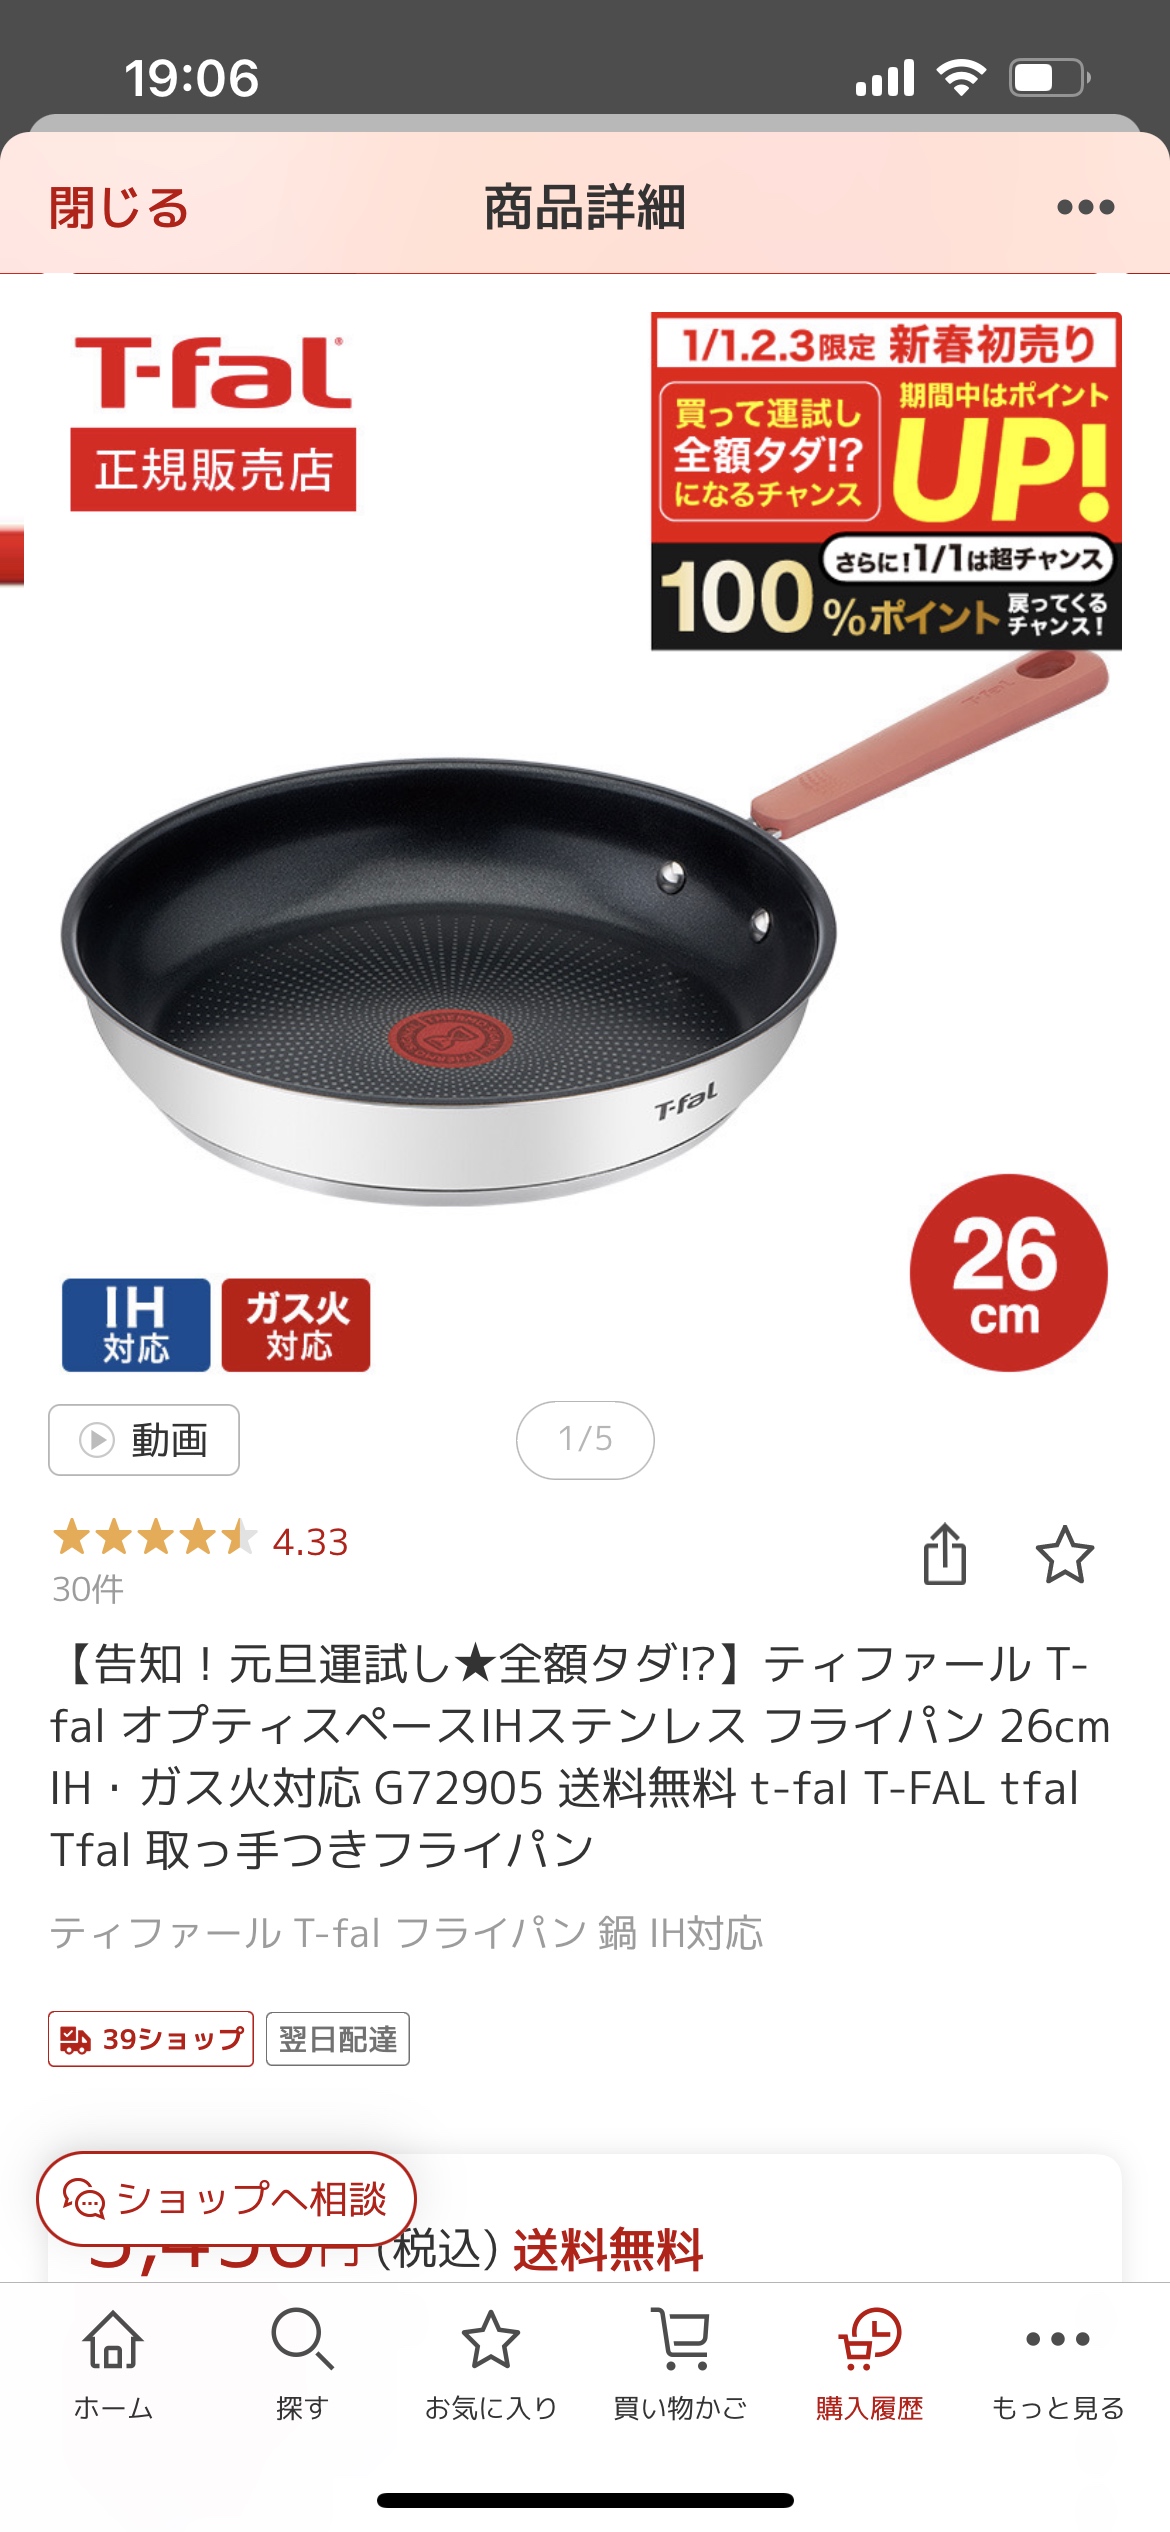Toggle the favorite star for this product
Image resolution: width=1170 pixels, height=2532 pixels.
[x=1064, y=1554]
